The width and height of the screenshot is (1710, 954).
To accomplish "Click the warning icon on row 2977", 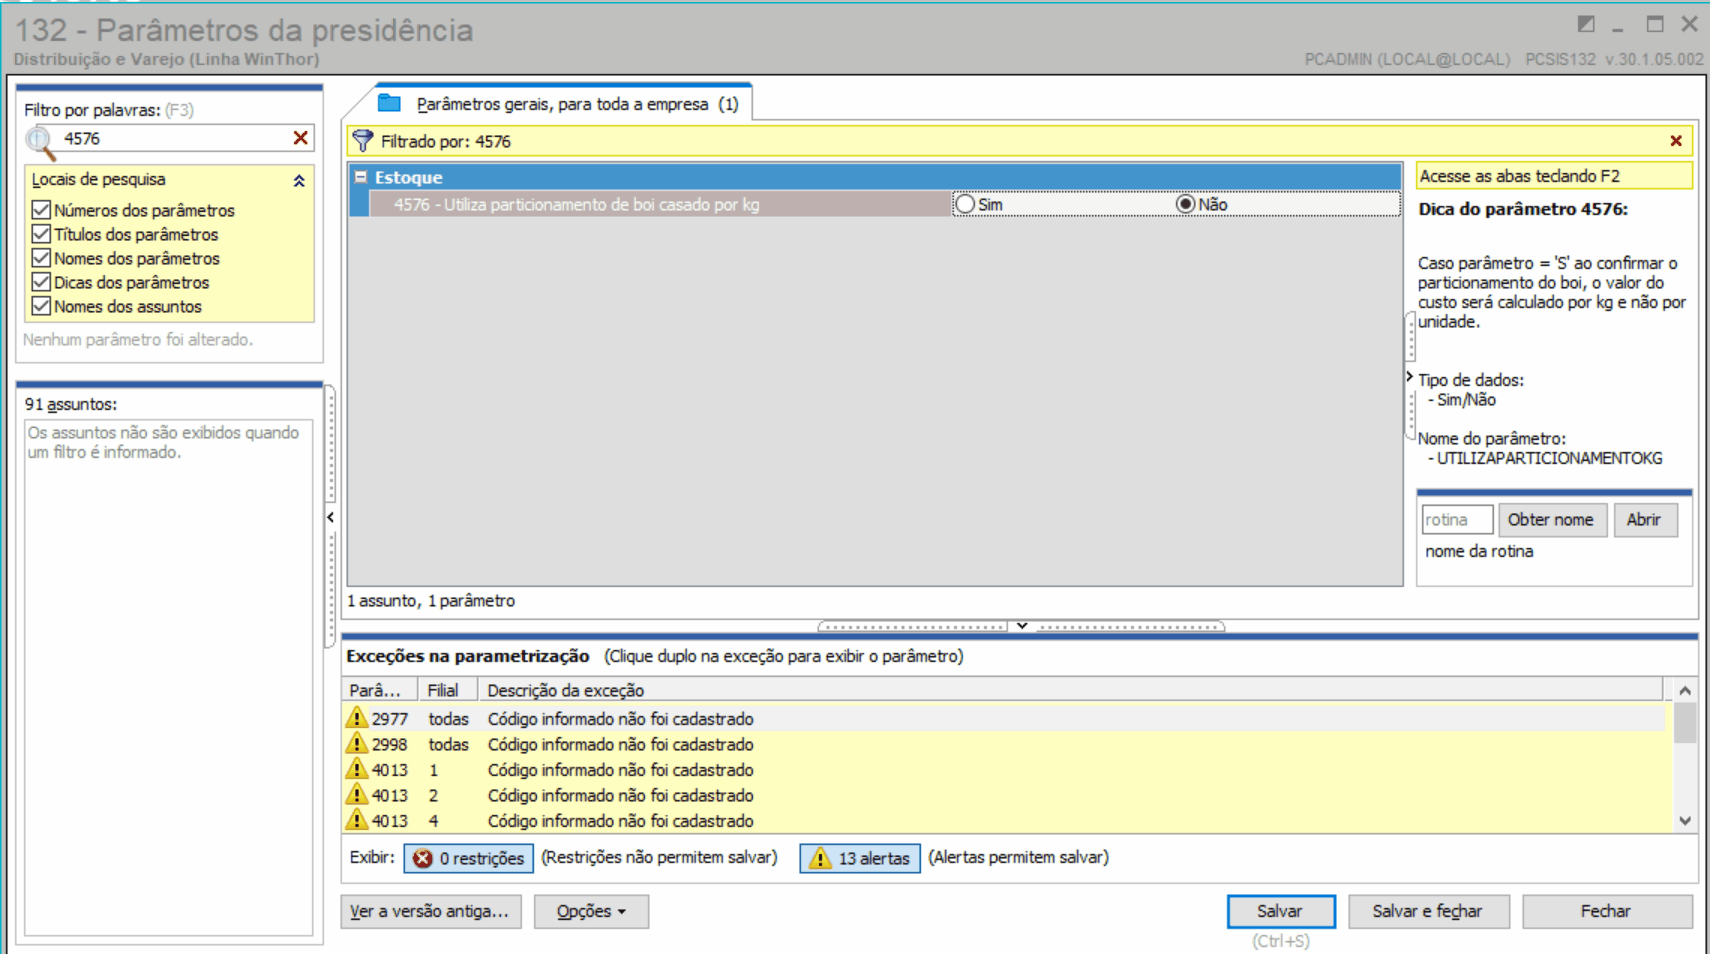I will (x=356, y=718).
